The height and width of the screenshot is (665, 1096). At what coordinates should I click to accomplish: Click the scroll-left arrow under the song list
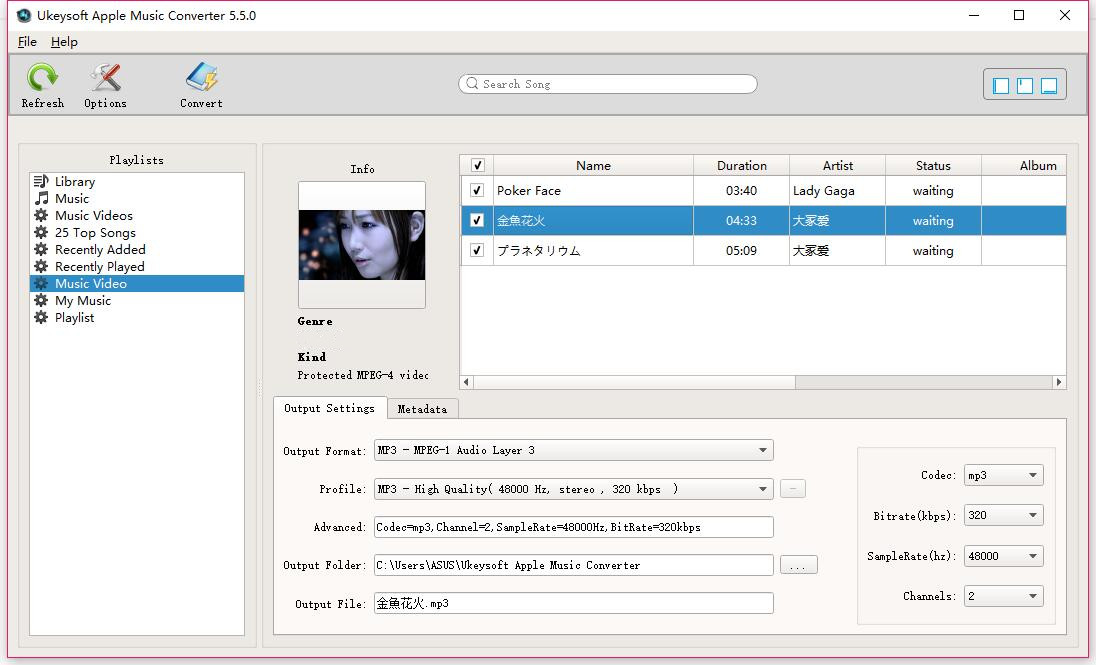click(x=466, y=382)
